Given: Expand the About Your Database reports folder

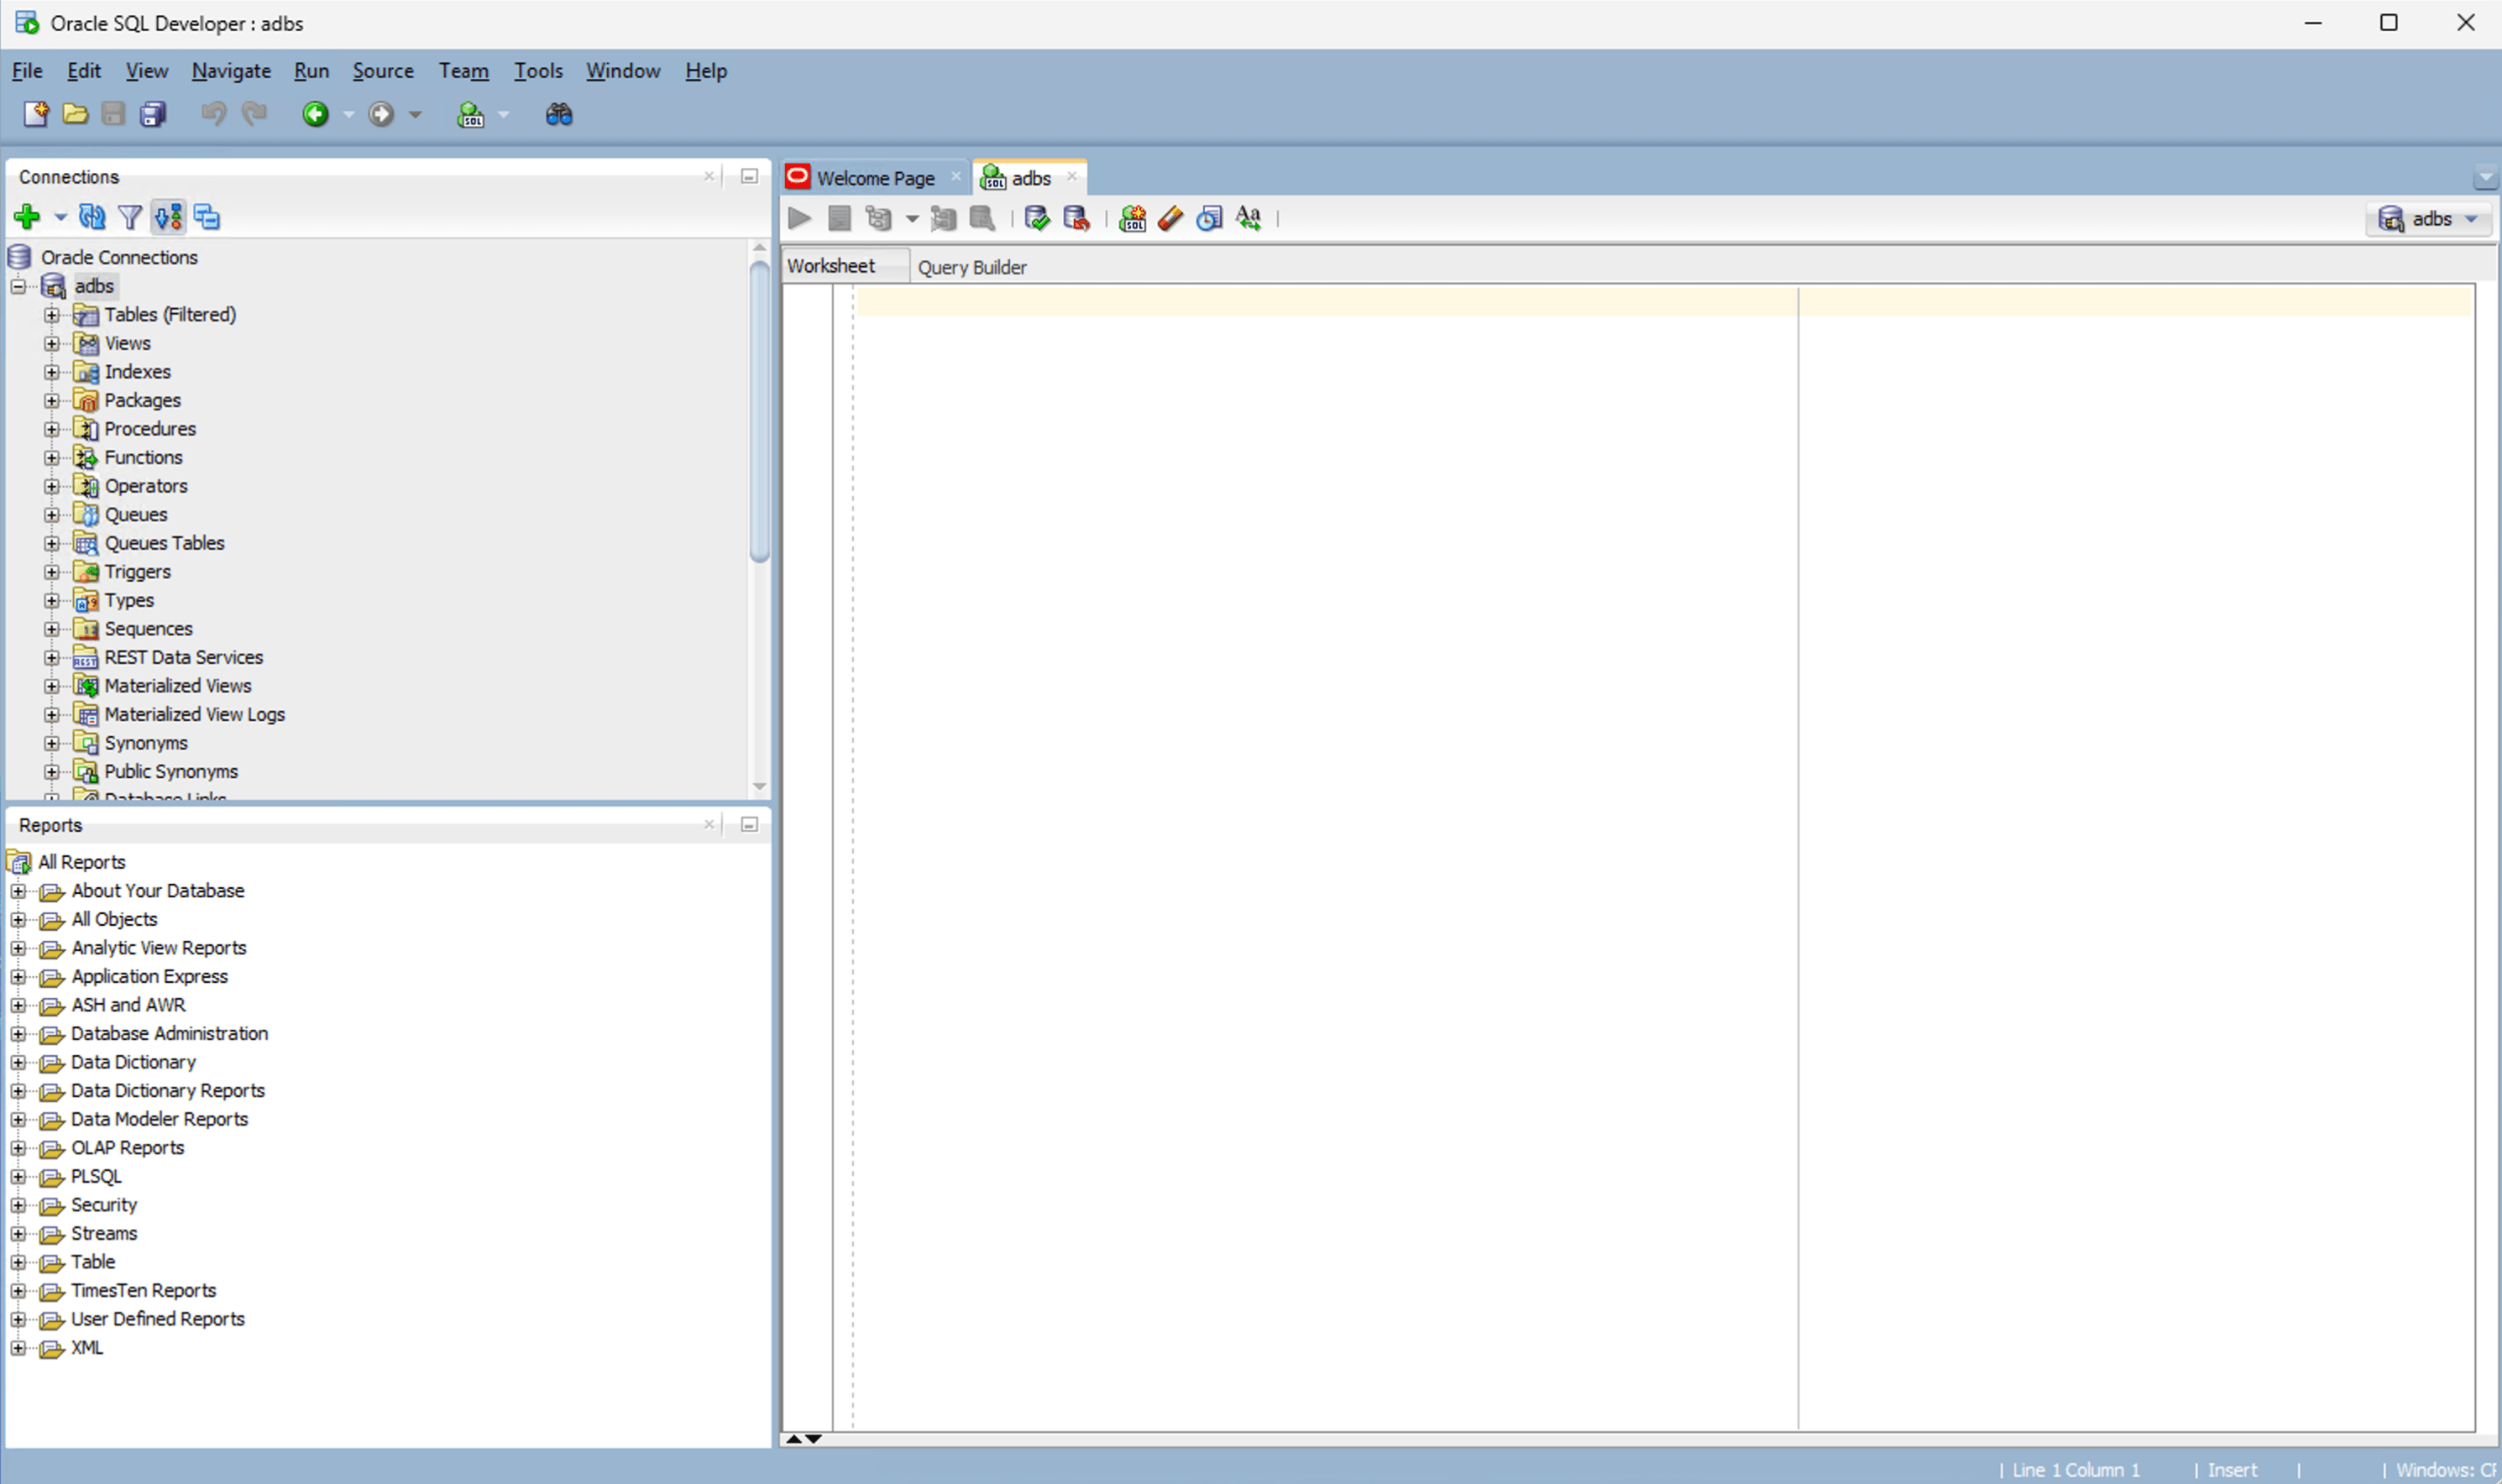Looking at the screenshot, I should (18, 891).
